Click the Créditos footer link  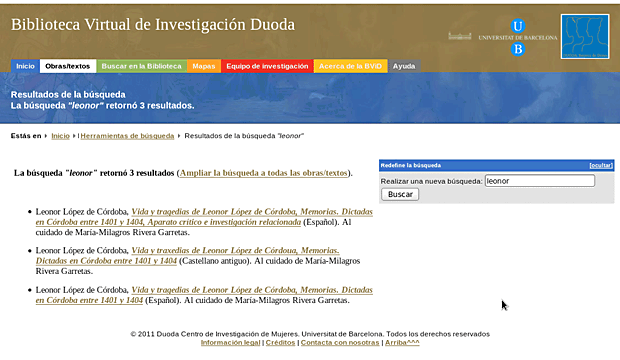coord(280,342)
